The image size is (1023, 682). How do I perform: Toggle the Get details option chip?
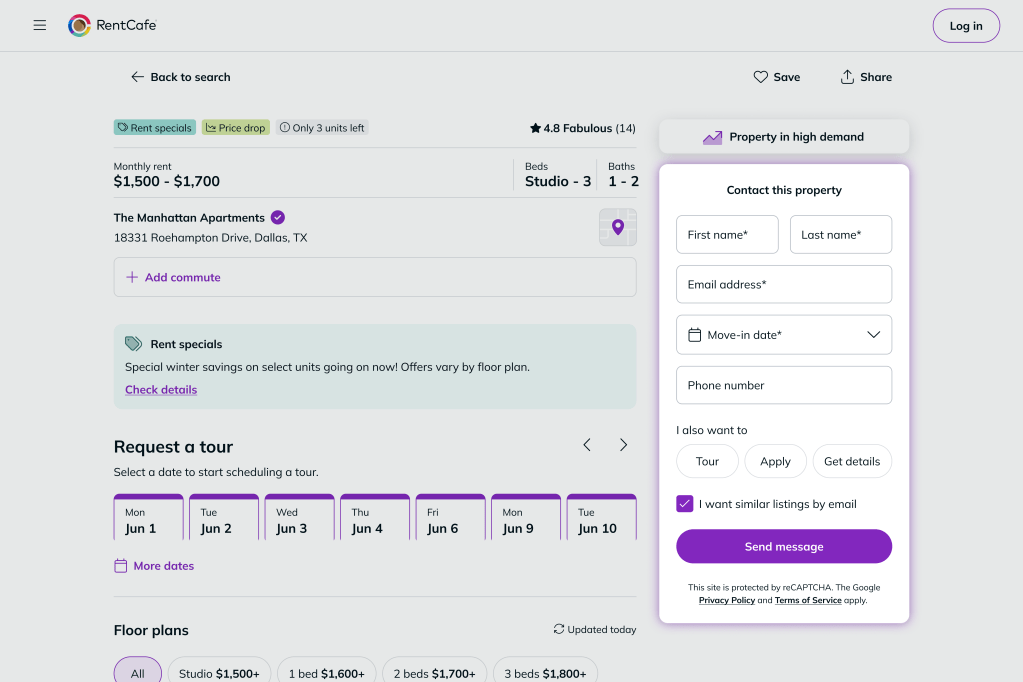[852, 461]
